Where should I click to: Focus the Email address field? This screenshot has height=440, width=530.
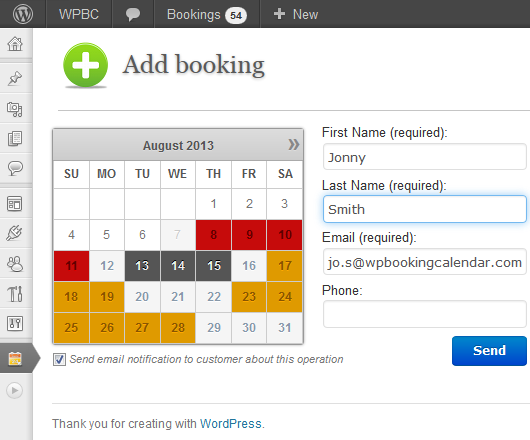(425, 262)
